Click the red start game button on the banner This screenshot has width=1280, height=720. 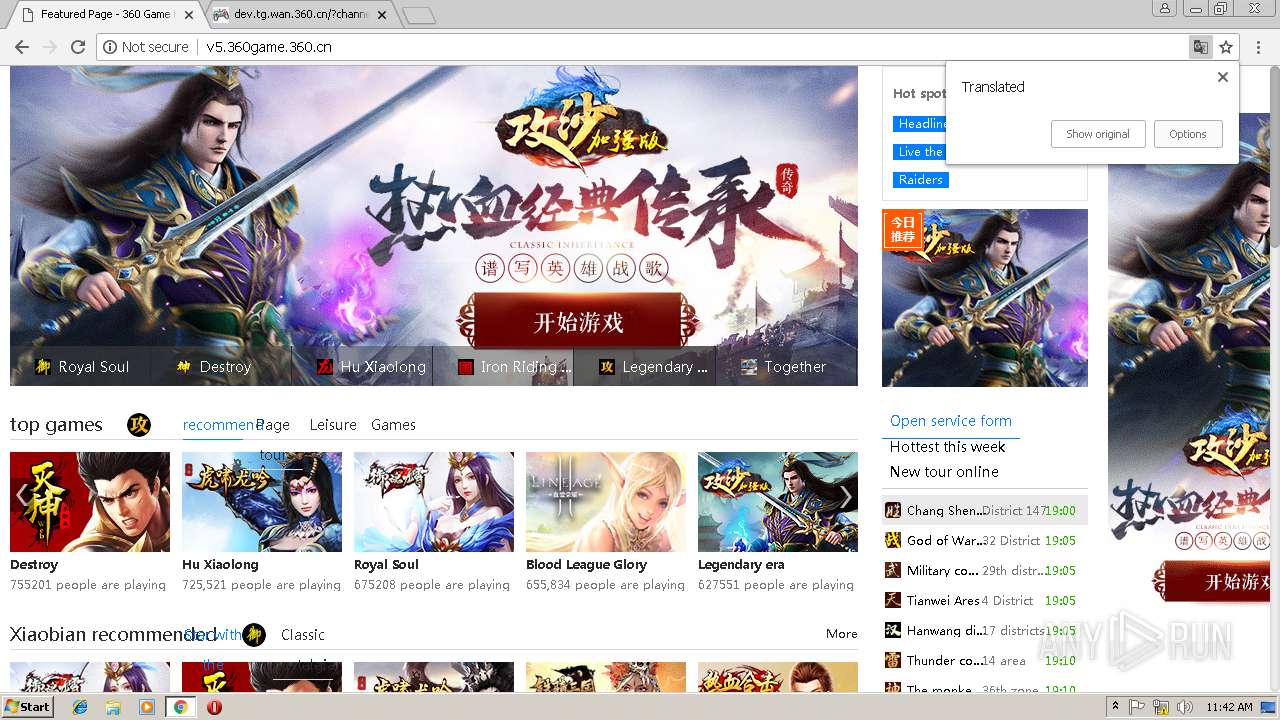coord(579,322)
